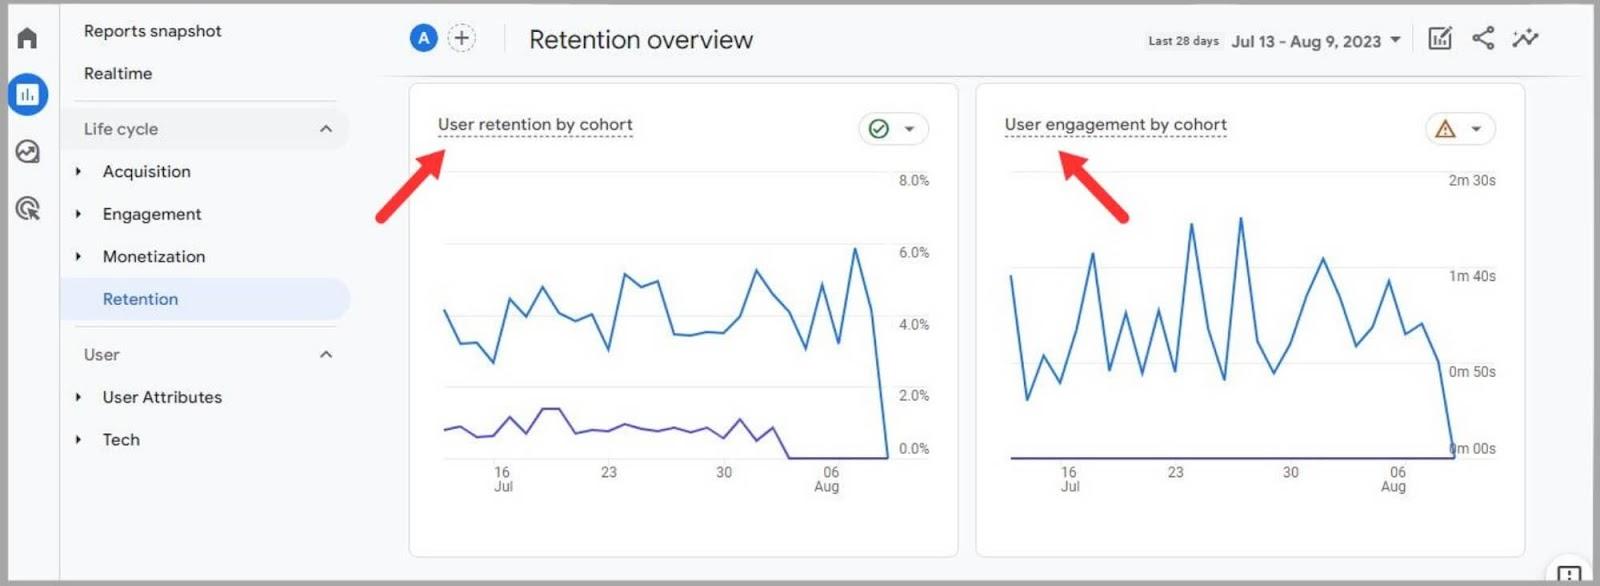The width and height of the screenshot is (1600, 586).
Task: Open the Explore icon in left rail
Action: tap(27, 151)
